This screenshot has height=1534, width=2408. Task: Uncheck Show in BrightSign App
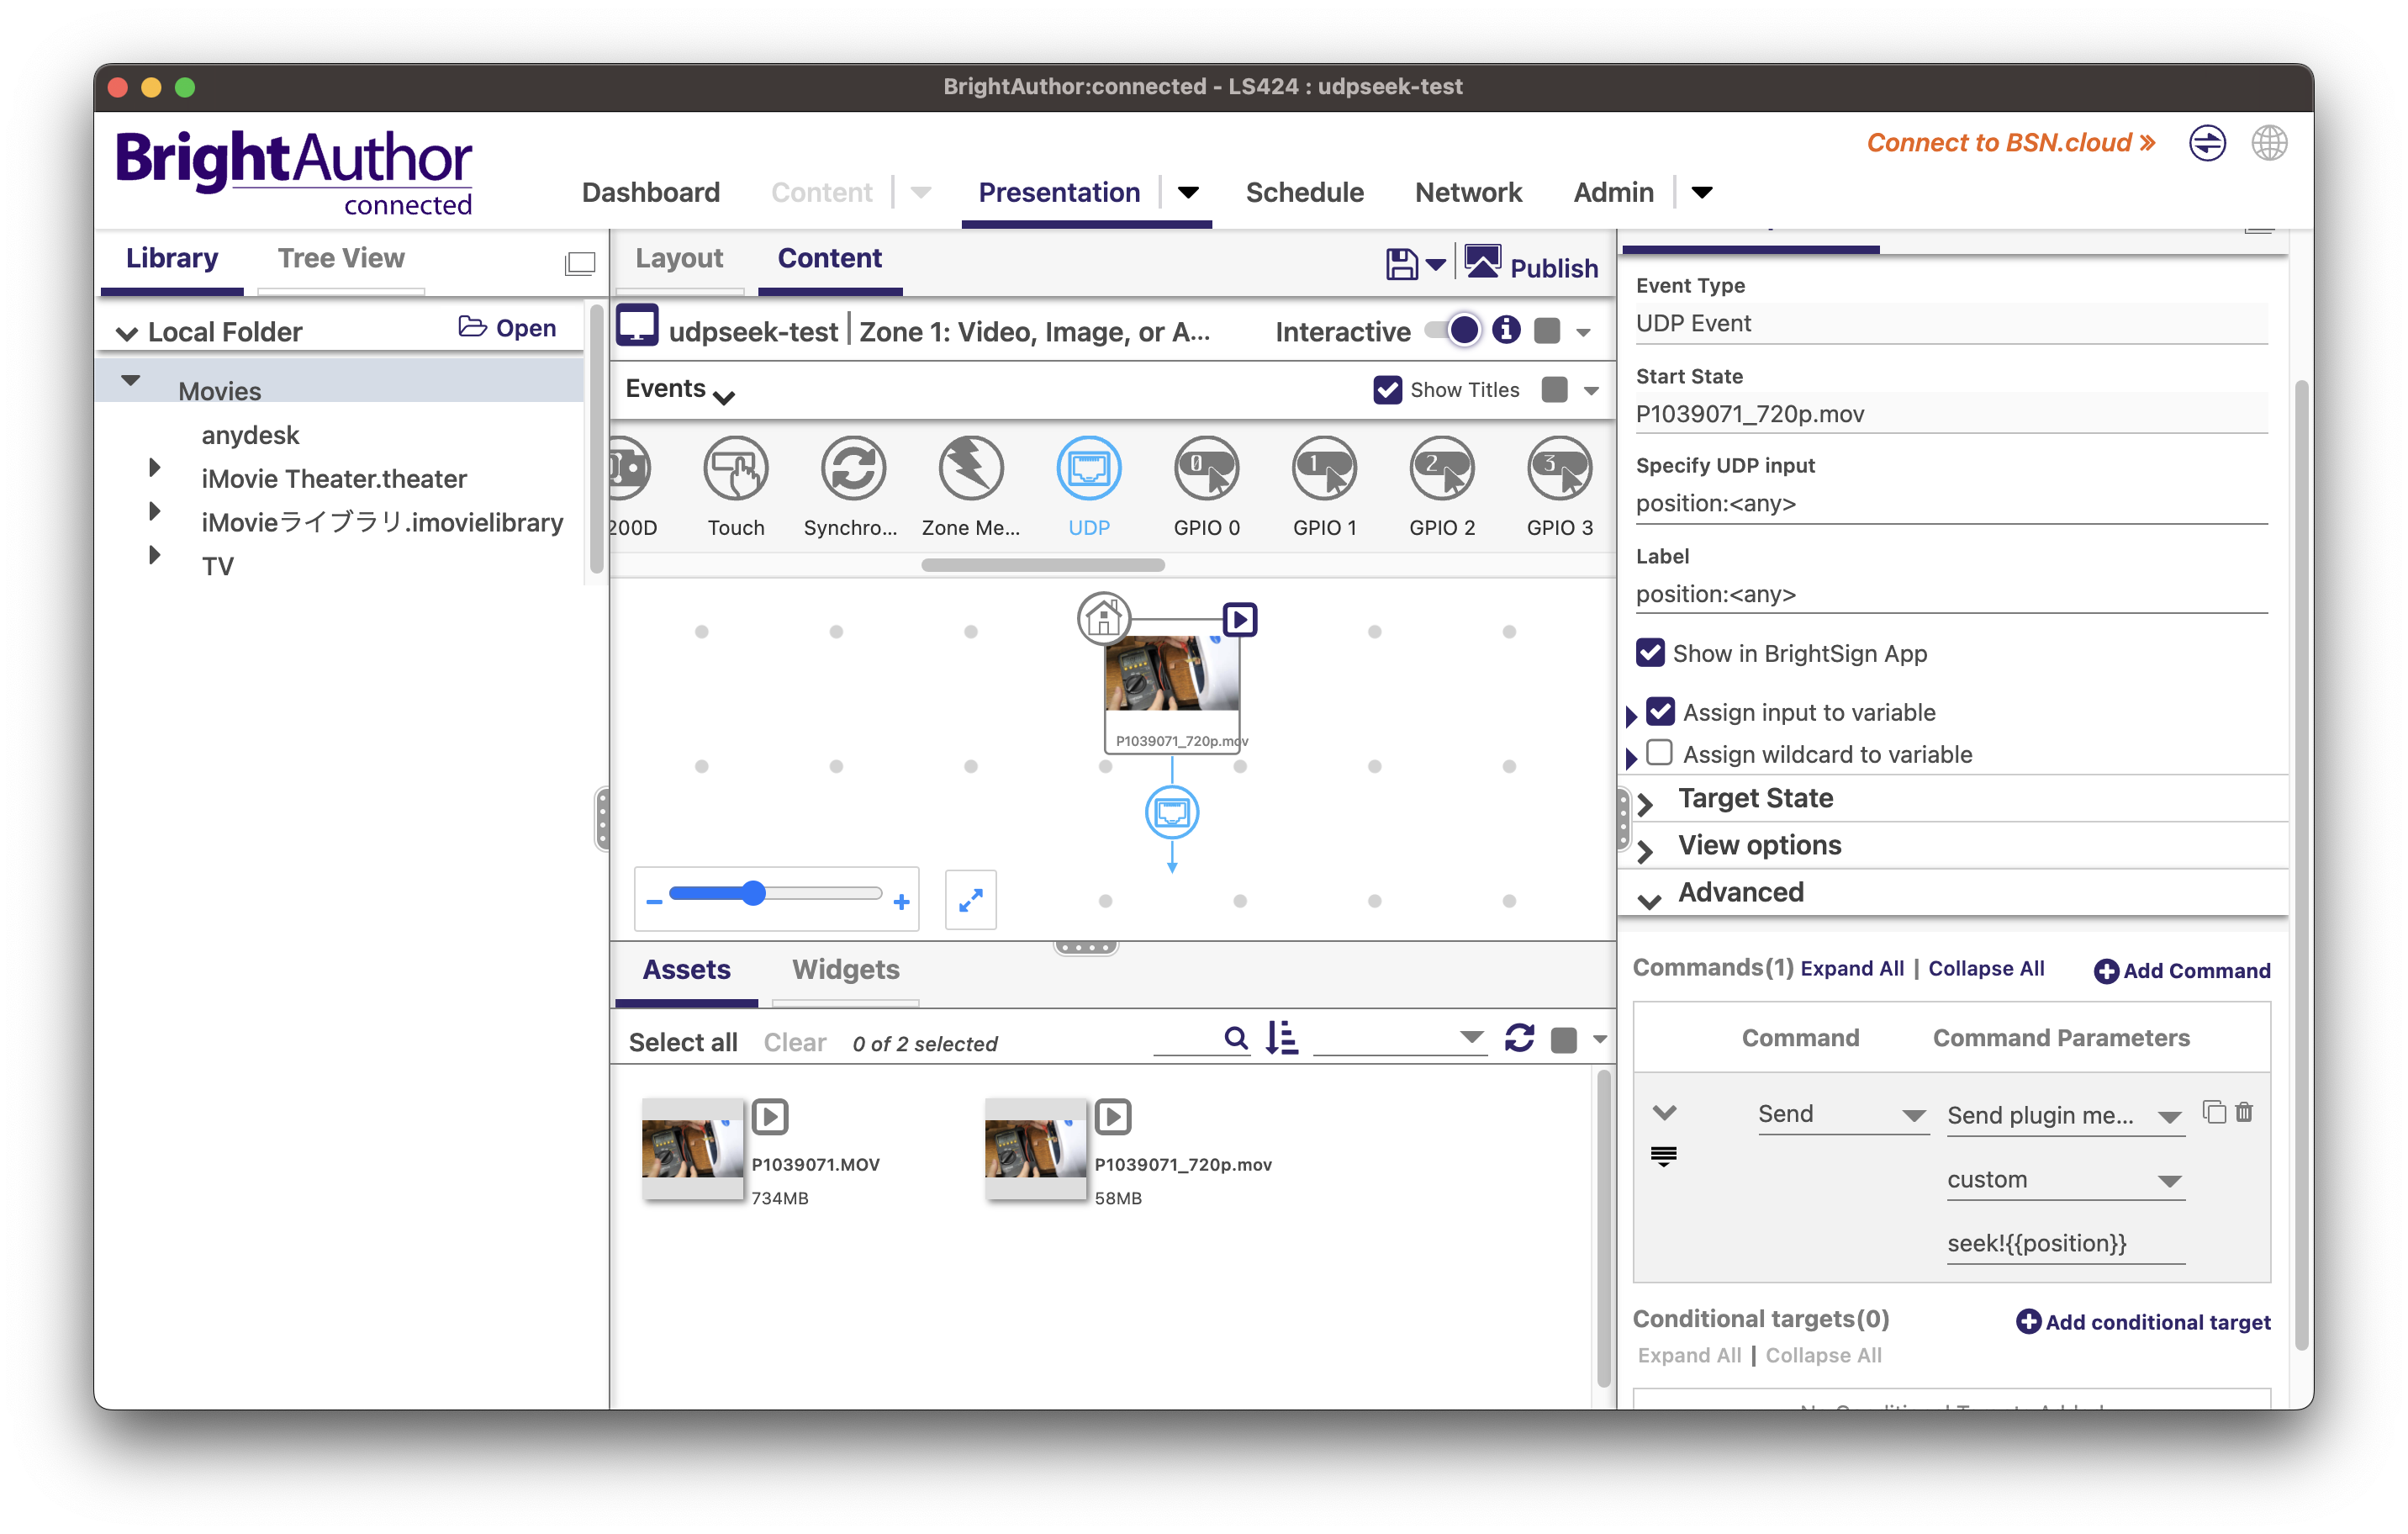coord(1650,653)
